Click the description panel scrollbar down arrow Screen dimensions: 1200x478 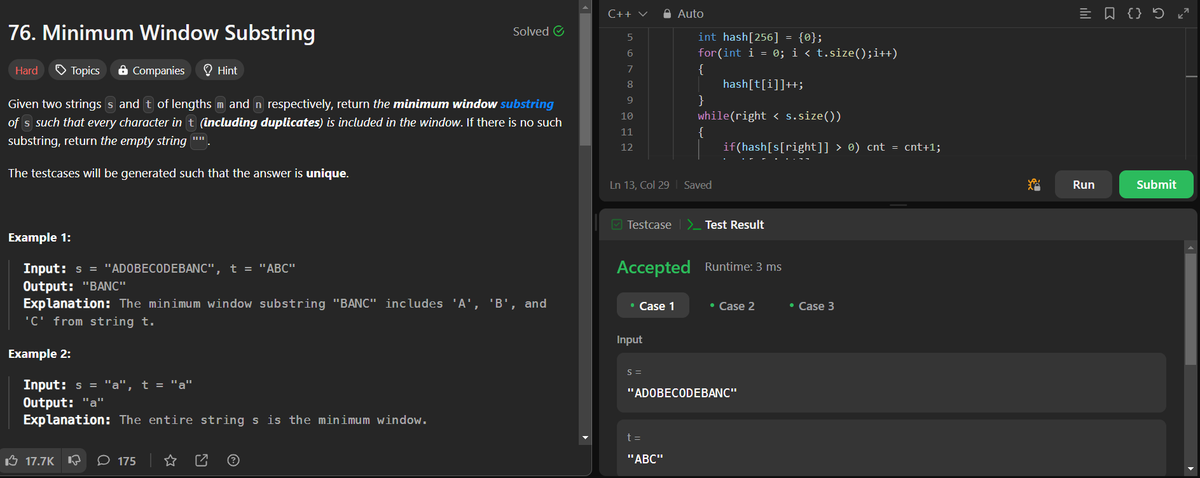point(586,439)
